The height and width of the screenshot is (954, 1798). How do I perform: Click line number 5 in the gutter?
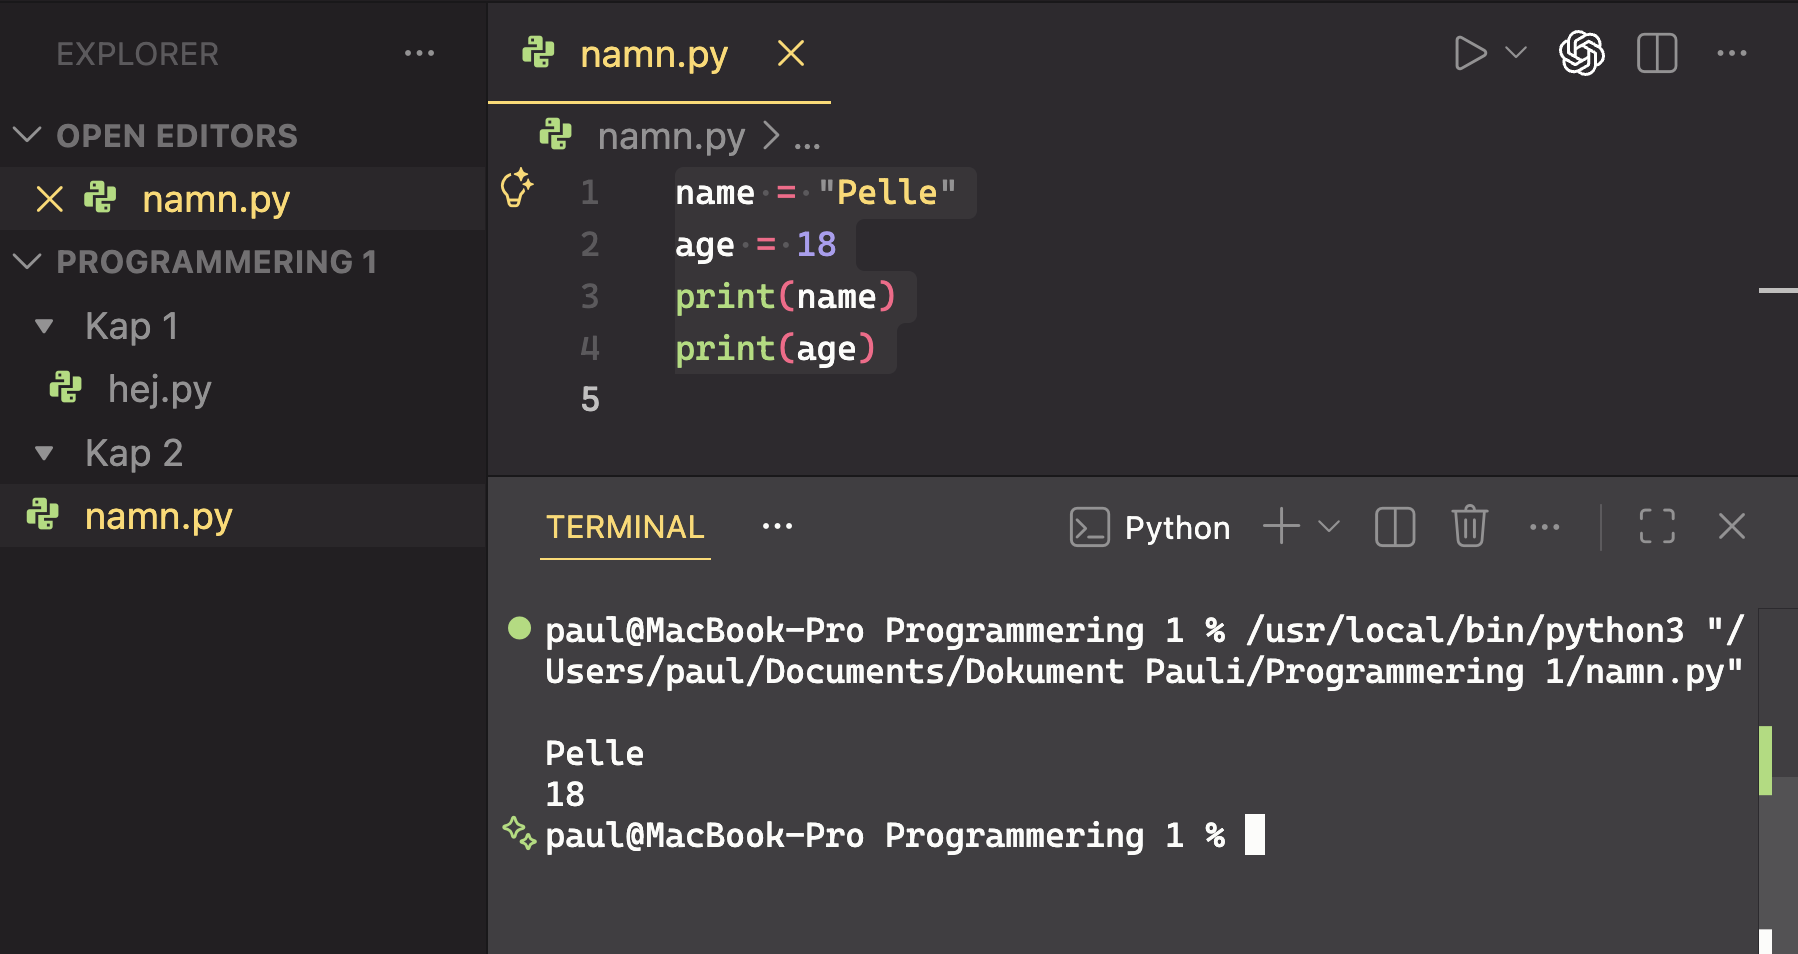pyautogui.click(x=590, y=400)
